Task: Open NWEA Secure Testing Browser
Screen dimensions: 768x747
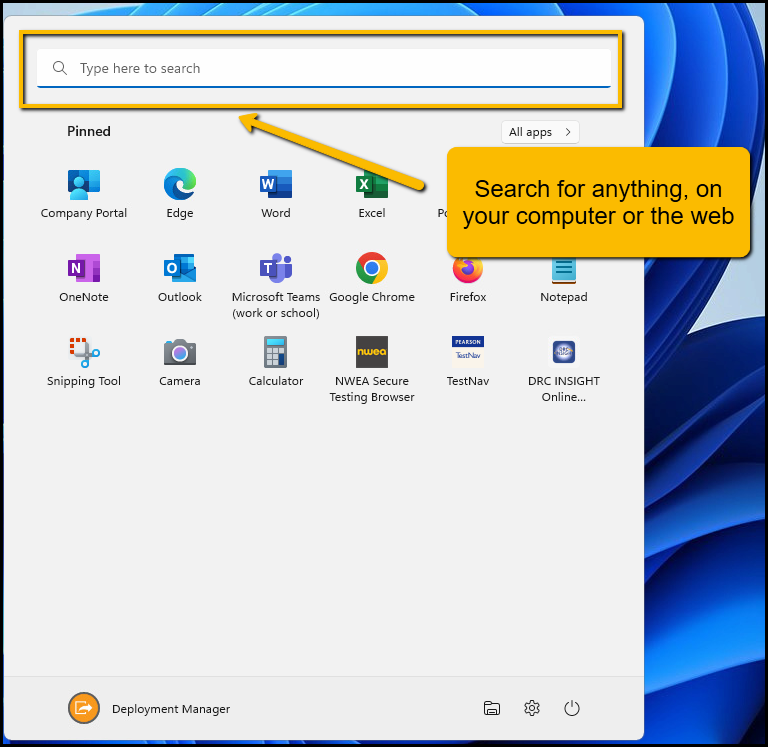Action: (x=372, y=370)
